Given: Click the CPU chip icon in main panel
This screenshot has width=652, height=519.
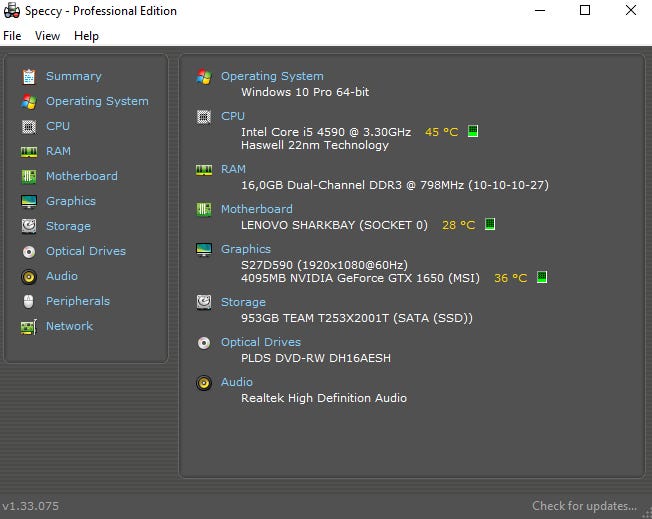Looking at the screenshot, I should click(x=204, y=116).
